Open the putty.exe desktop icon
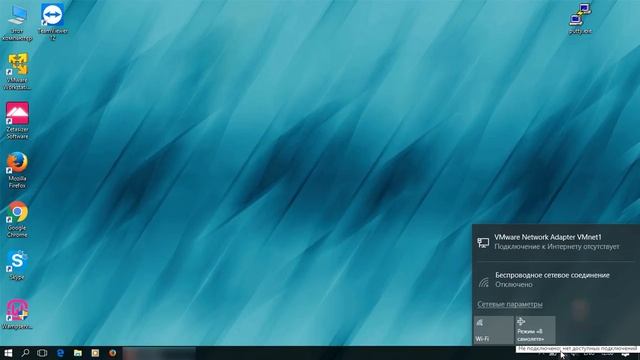The height and width of the screenshot is (360, 640). click(x=580, y=19)
